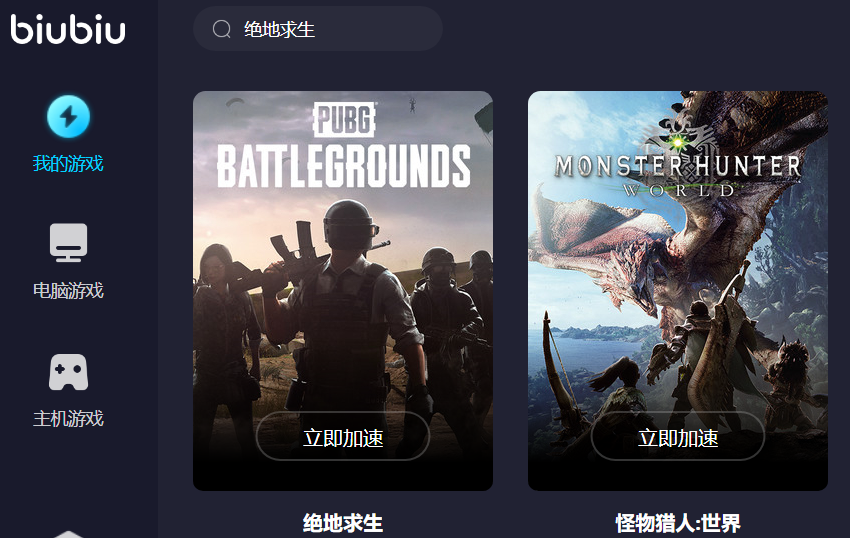Click the 怪物猎人:世界 game title
The image size is (850, 538).
click(678, 523)
